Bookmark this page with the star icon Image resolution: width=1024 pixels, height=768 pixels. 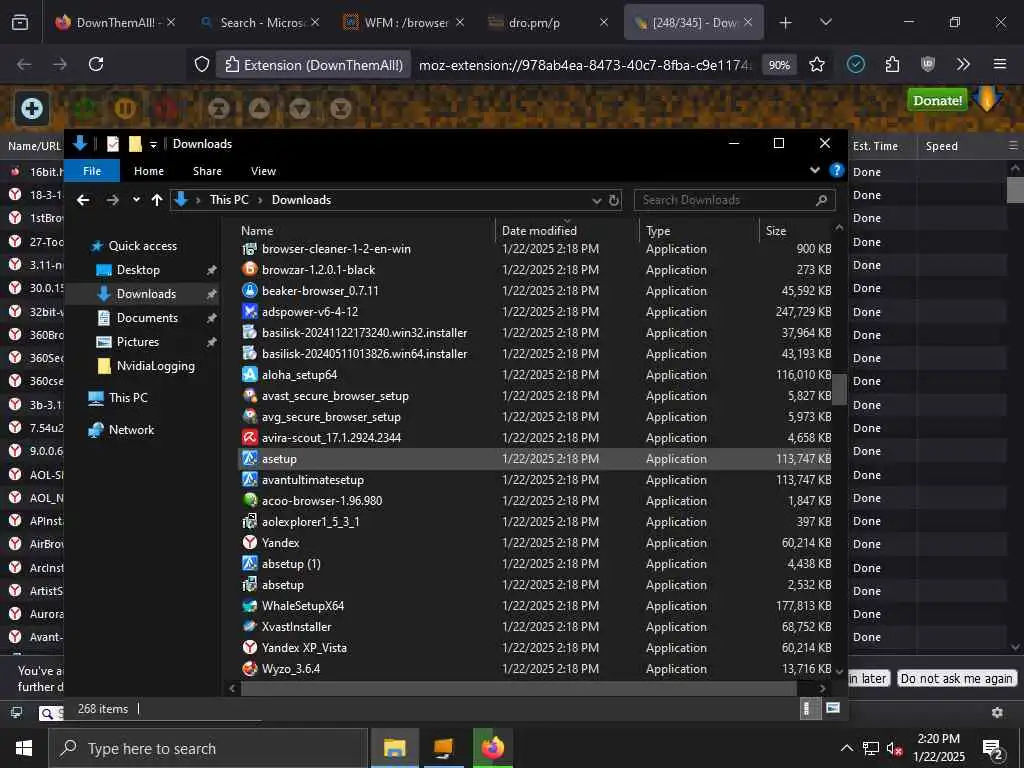(x=817, y=64)
